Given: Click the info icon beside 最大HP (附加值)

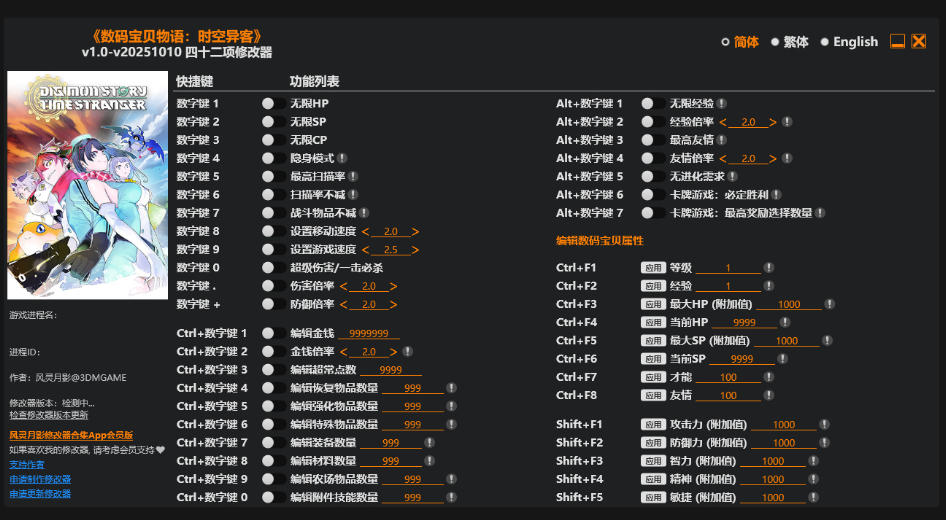Looking at the screenshot, I should (830, 304).
